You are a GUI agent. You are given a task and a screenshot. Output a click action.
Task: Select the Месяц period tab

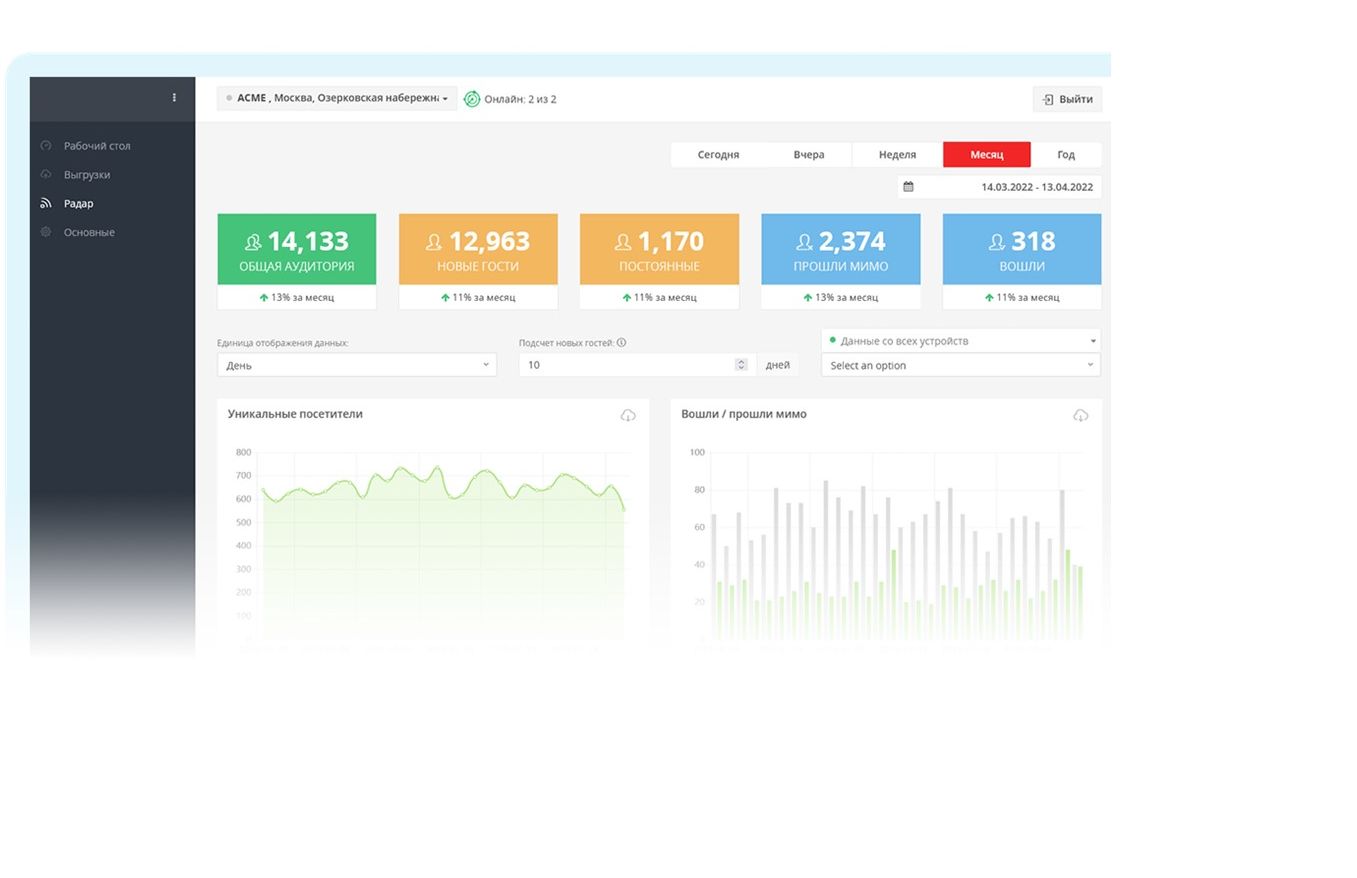[986, 154]
